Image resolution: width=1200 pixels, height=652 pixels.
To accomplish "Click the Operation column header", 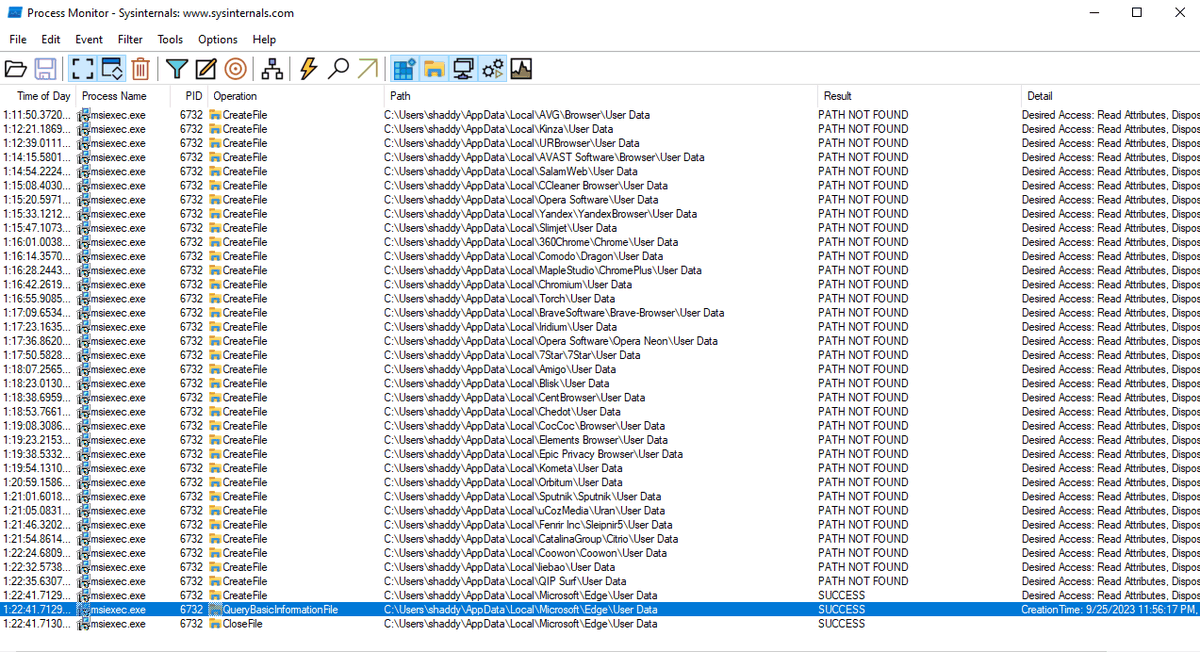I will (x=235, y=96).
